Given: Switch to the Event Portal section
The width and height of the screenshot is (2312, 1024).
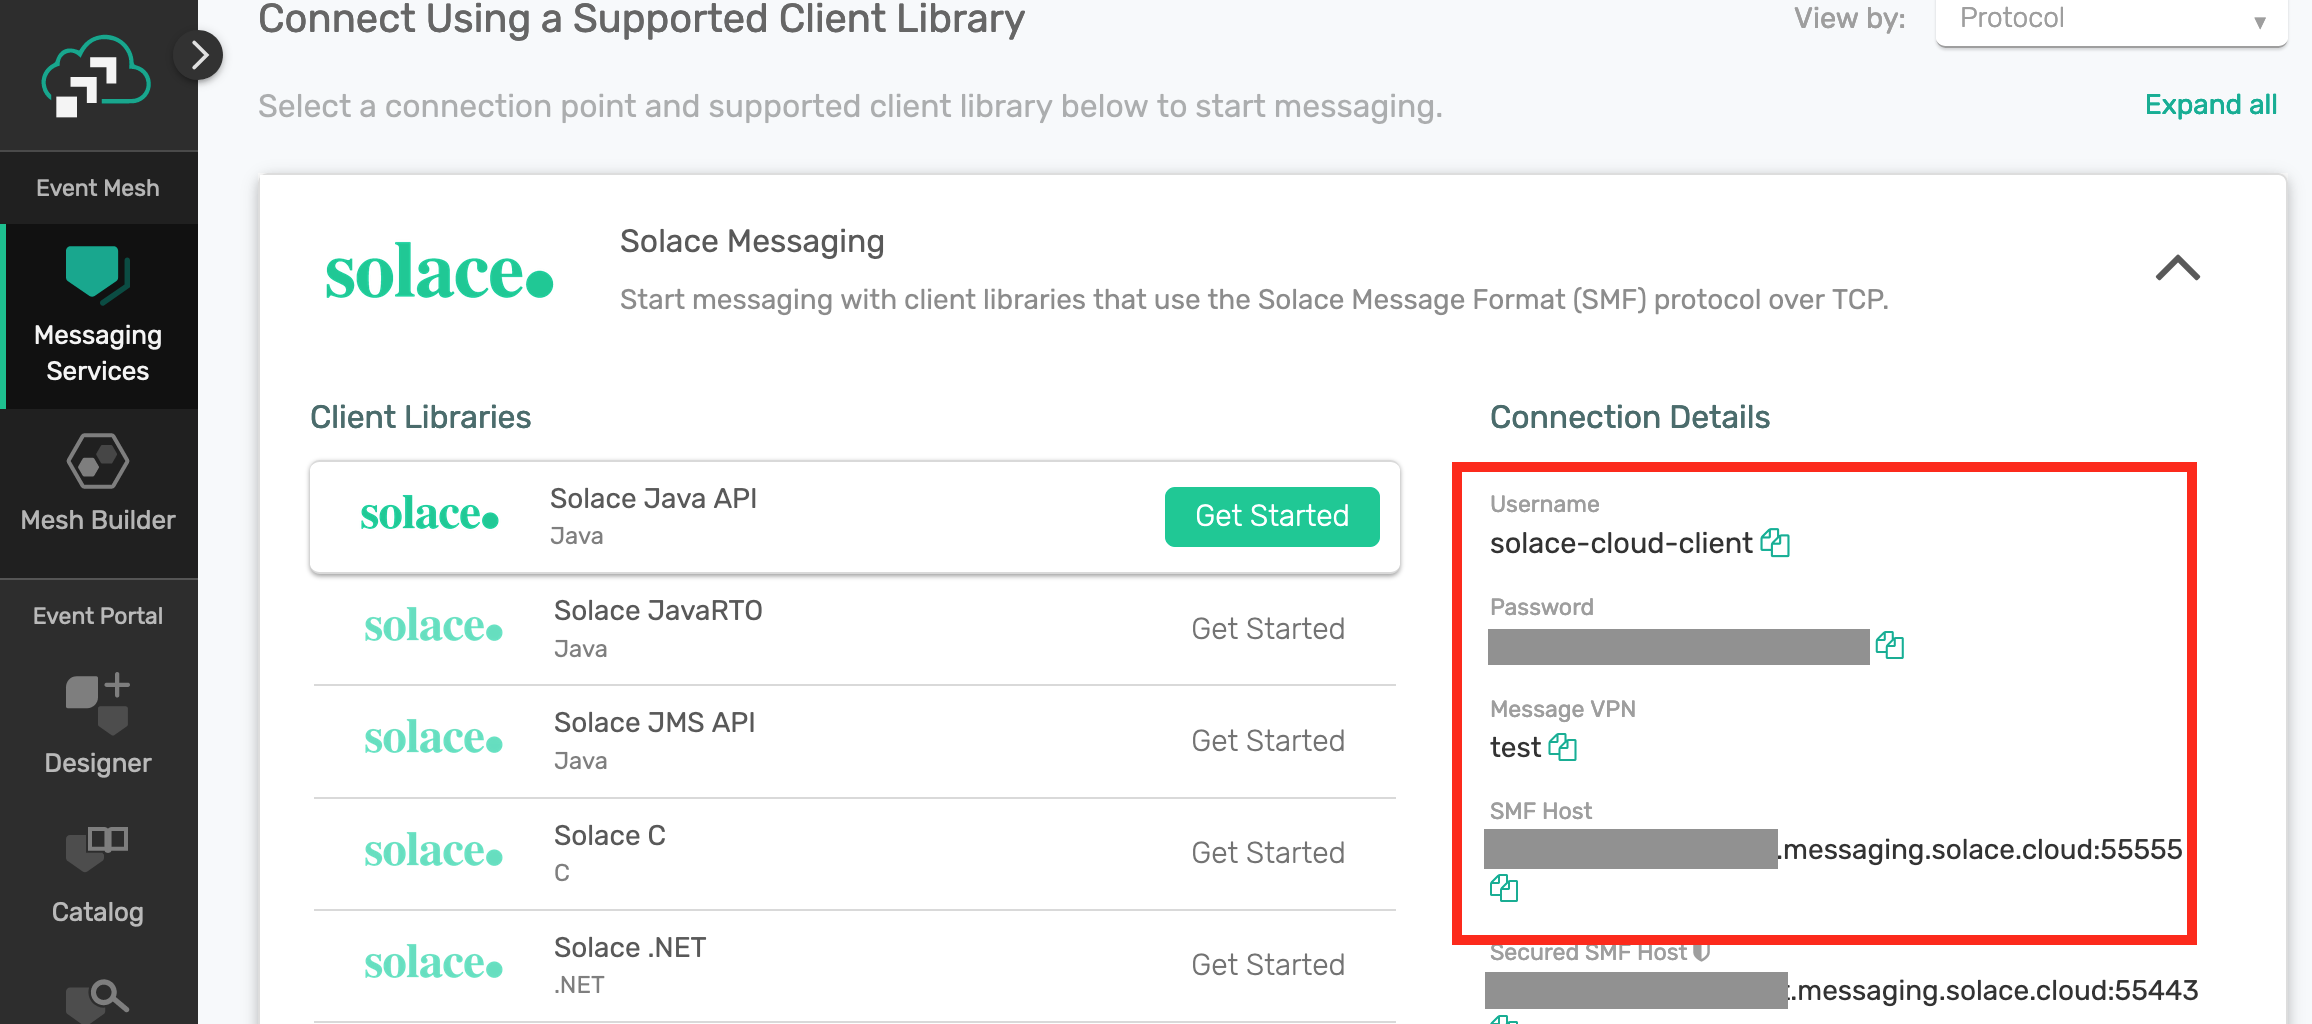Looking at the screenshot, I should pyautogui.click(x=97, y=615).
